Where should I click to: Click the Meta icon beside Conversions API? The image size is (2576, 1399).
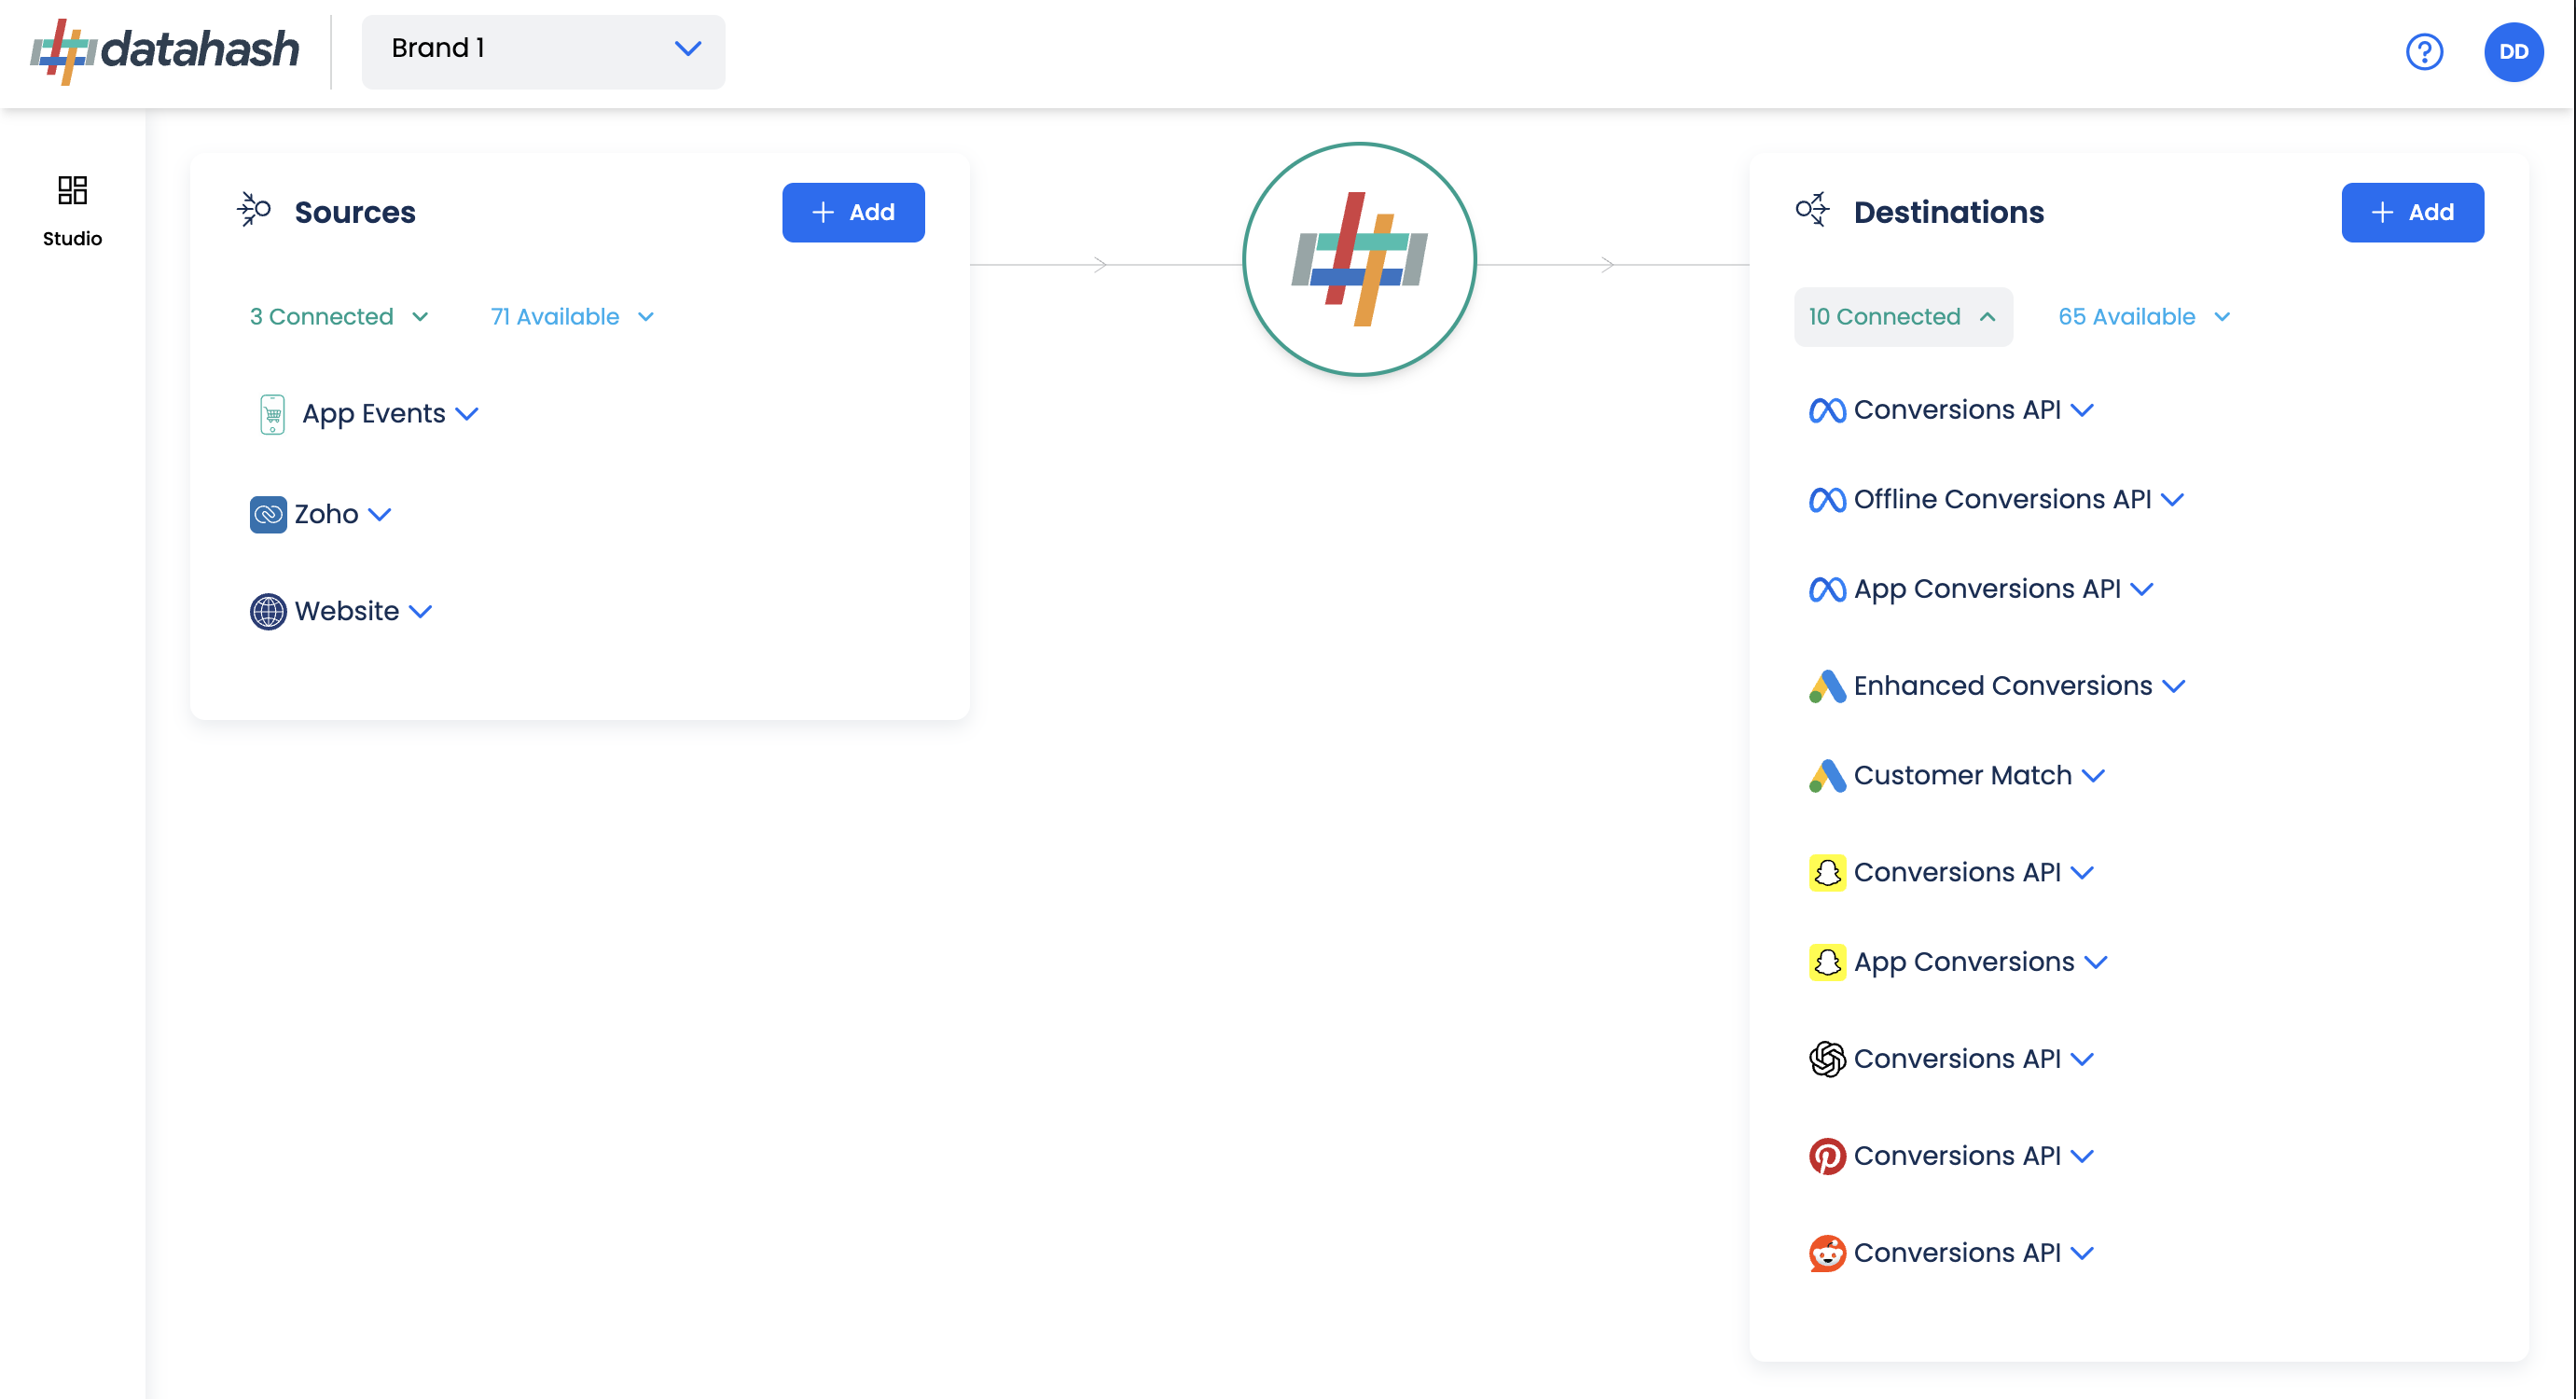pyautogui.click(x=1827, y=410)
